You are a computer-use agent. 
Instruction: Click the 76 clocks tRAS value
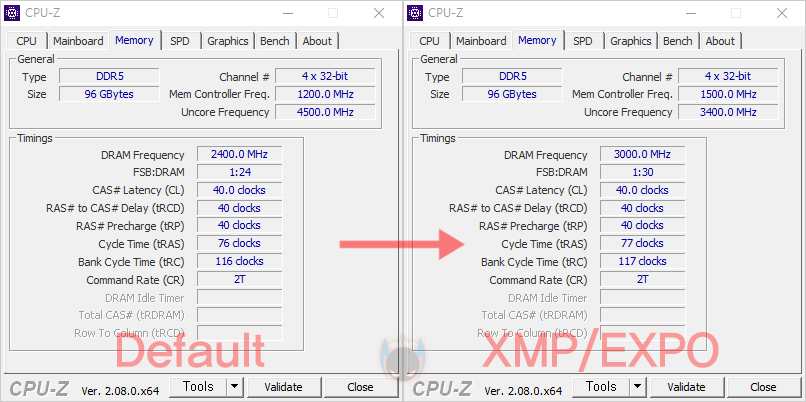click(240, 243)
